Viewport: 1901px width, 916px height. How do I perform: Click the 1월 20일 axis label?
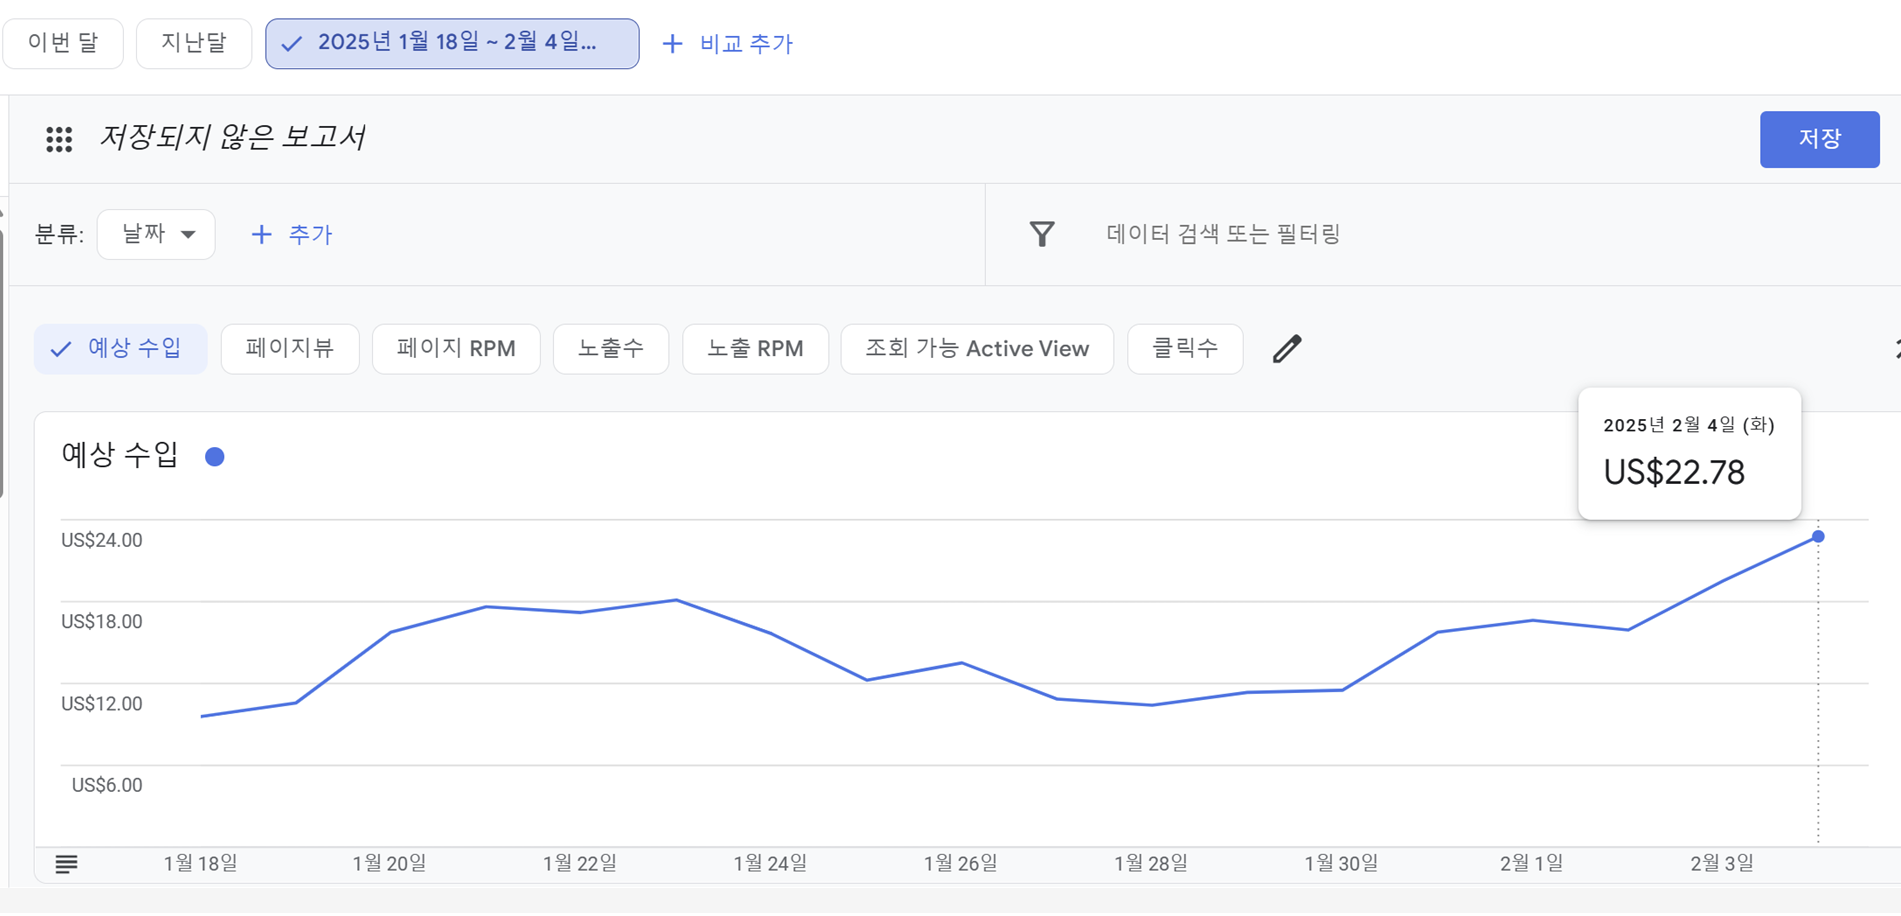tap(389, 863)
